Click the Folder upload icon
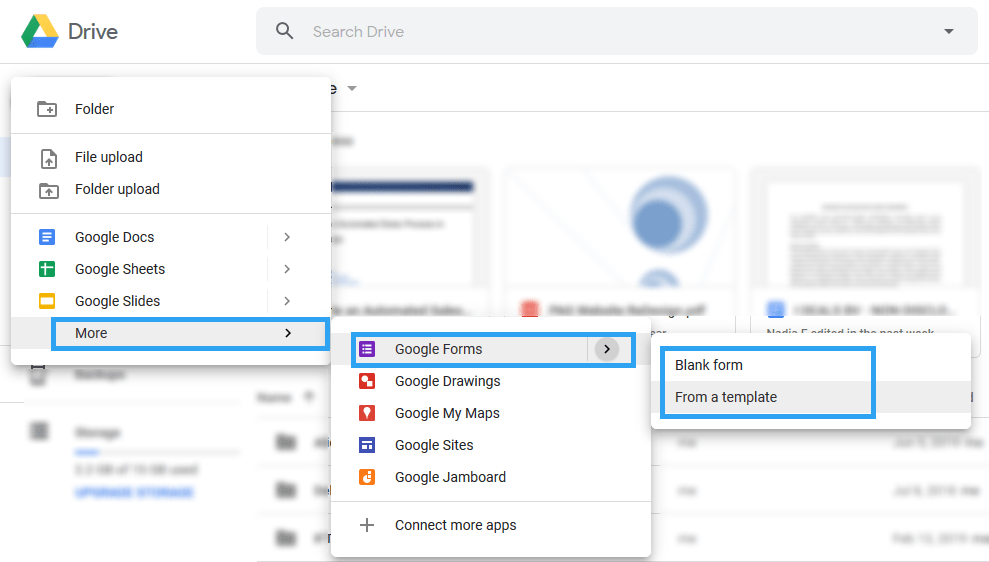This screenshot has height=562, width=989. pos(49,190)
